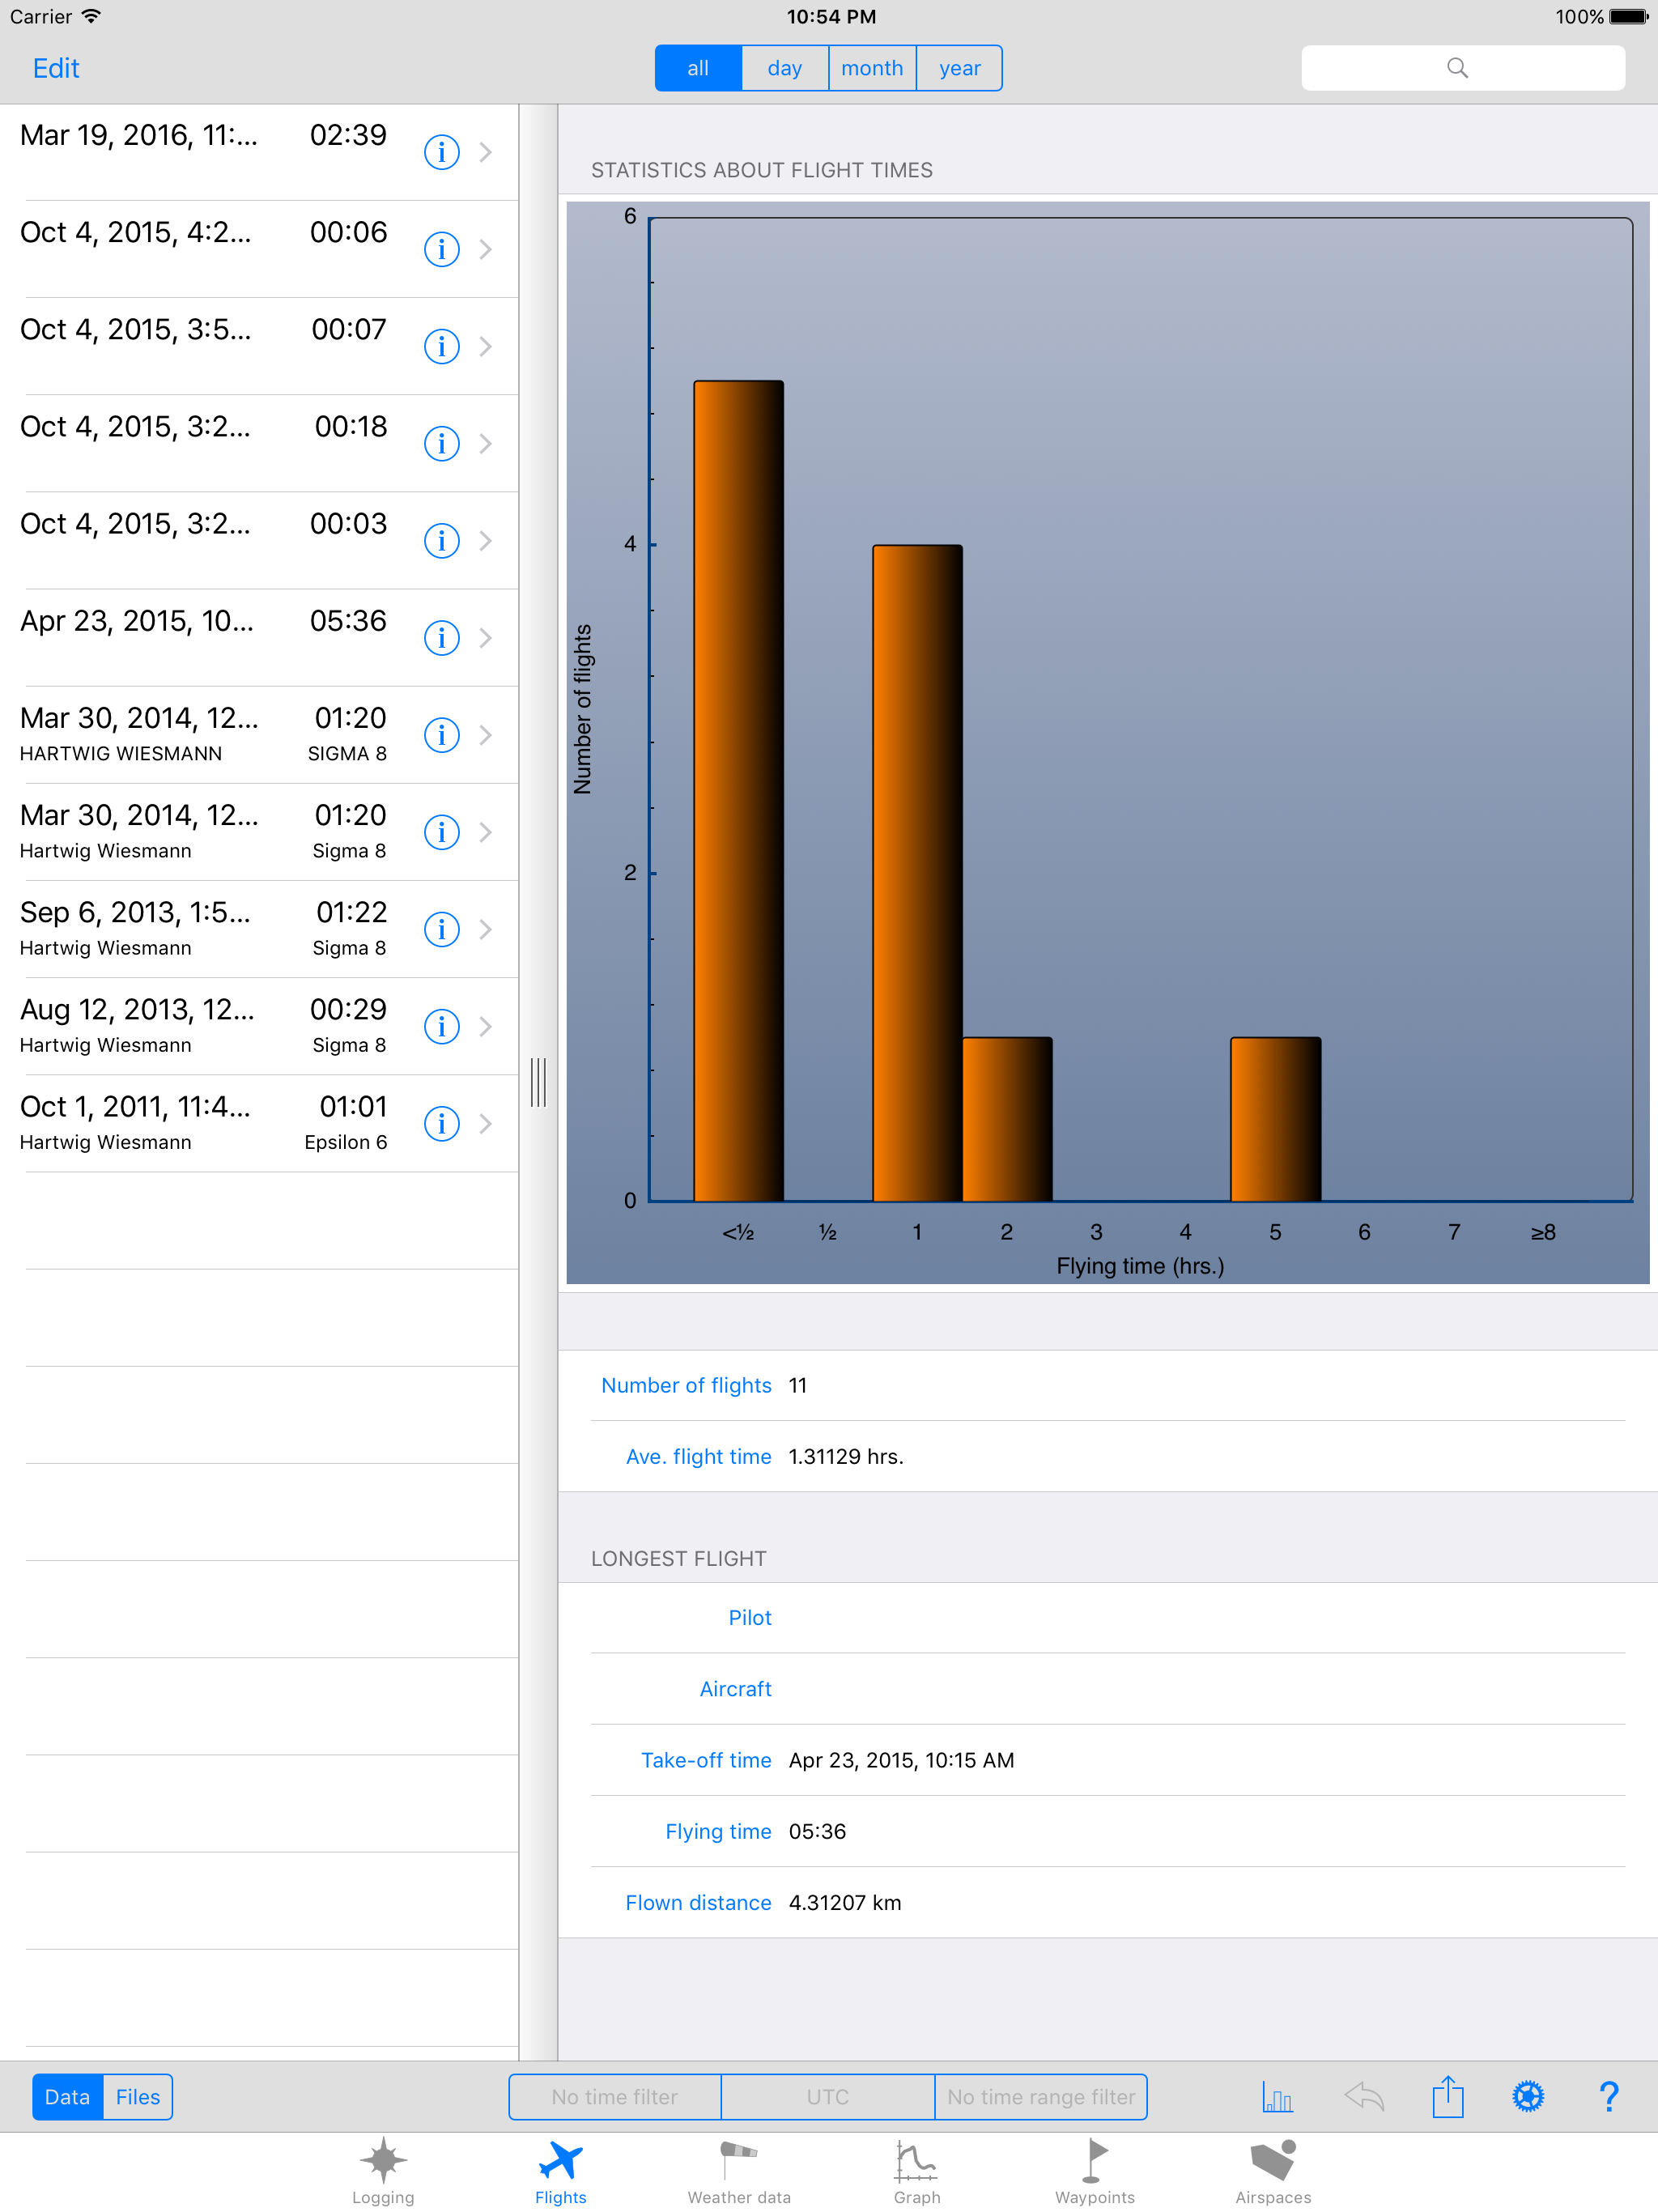Tap the Edit button
The width and height of the screenshot is (1658, 2212).
56,68
